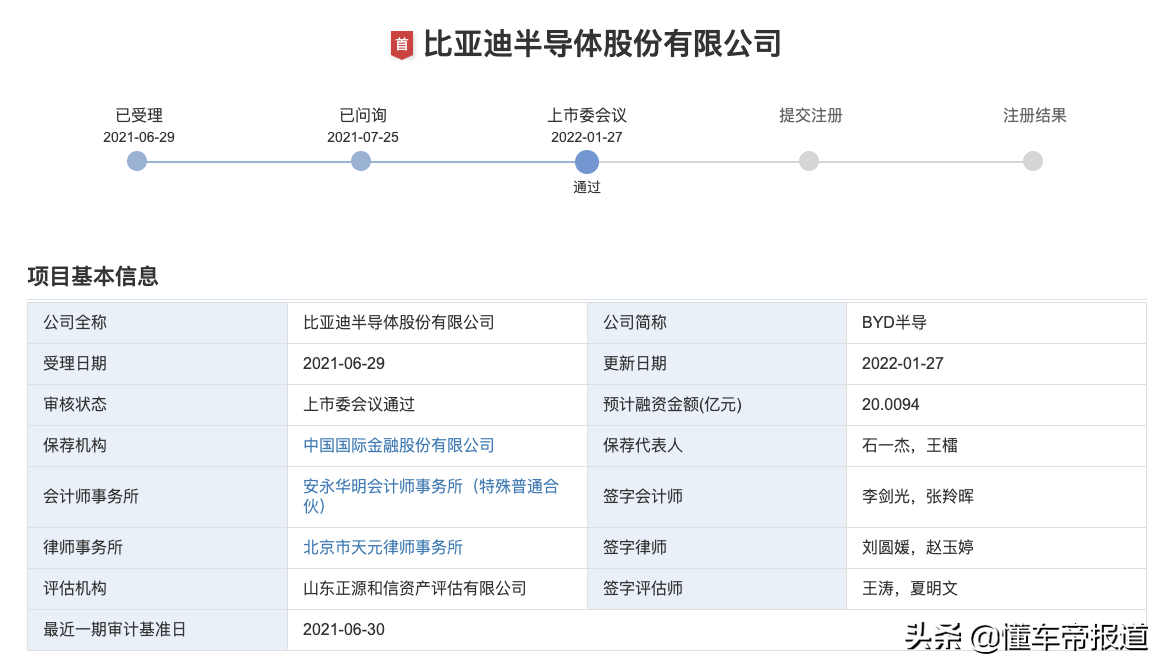Click the 已受理 stage label
The height and width of the screenshot is (671, 1168).
(139, 115)
